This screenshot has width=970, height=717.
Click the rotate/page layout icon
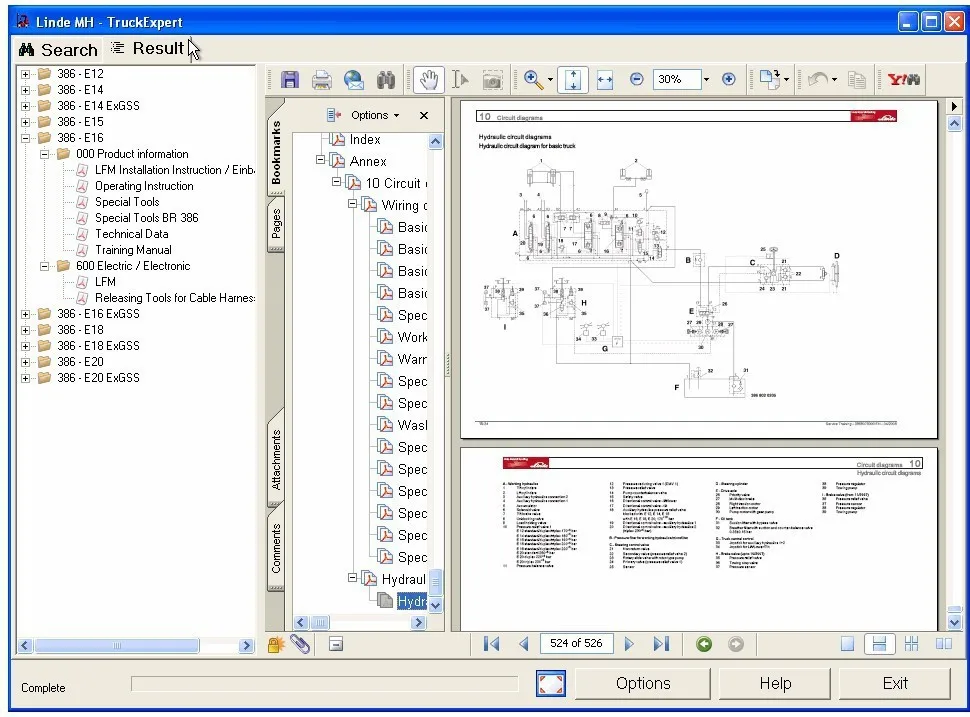click(x=770, y=79)
